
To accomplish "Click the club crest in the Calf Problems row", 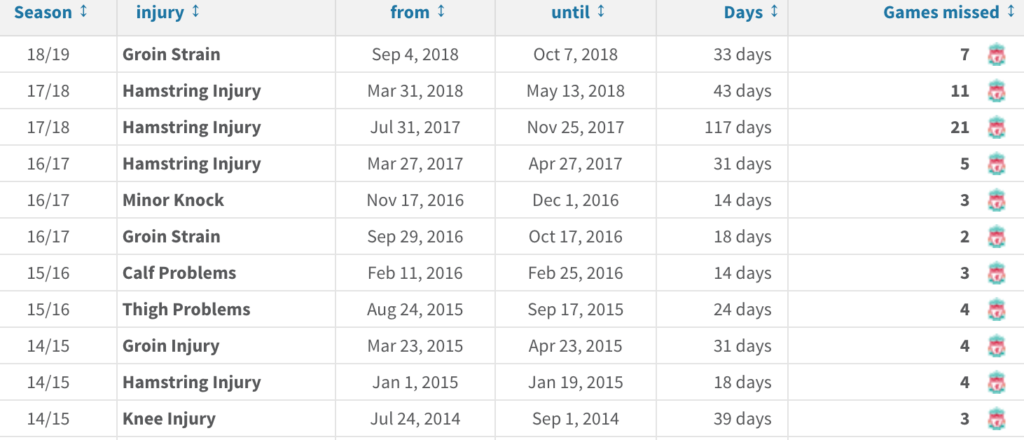I will point(996,274).
